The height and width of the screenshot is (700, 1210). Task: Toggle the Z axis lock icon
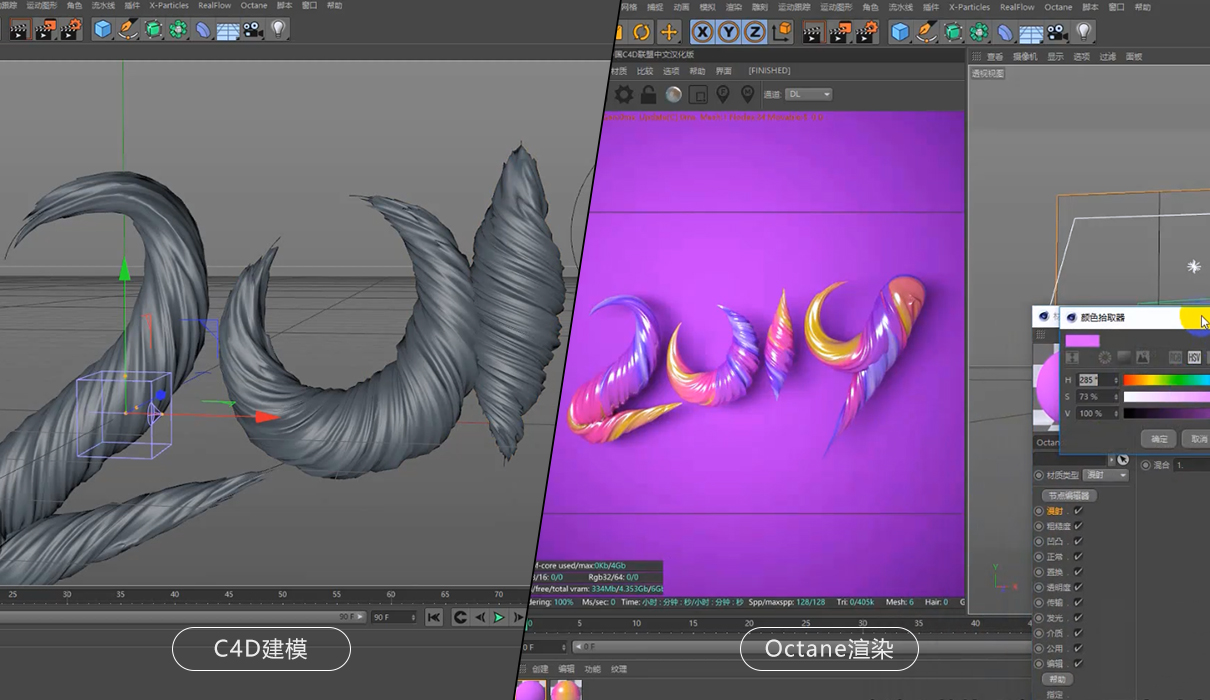pos(754,32)
